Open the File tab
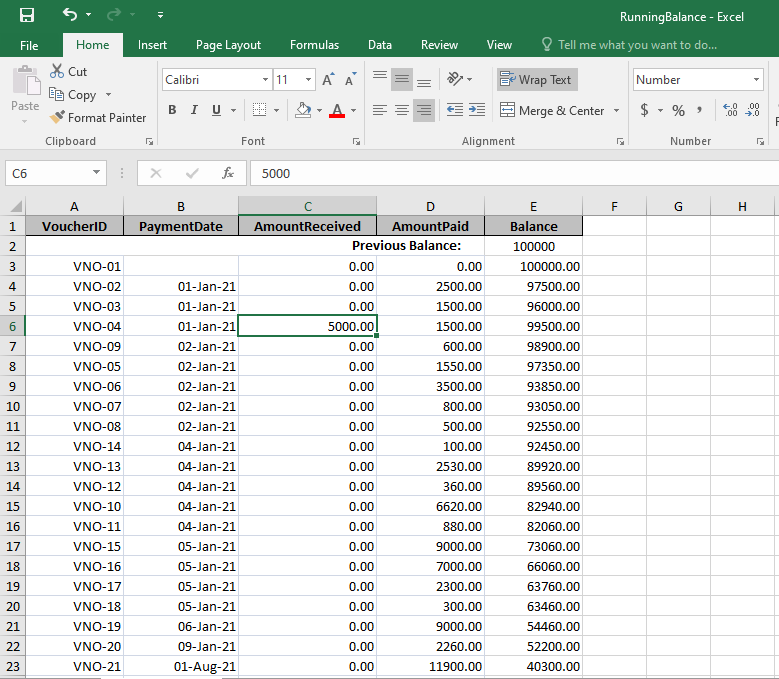This screenshot has width=779, height=679. pyautogui.click(x=29, y=45)
